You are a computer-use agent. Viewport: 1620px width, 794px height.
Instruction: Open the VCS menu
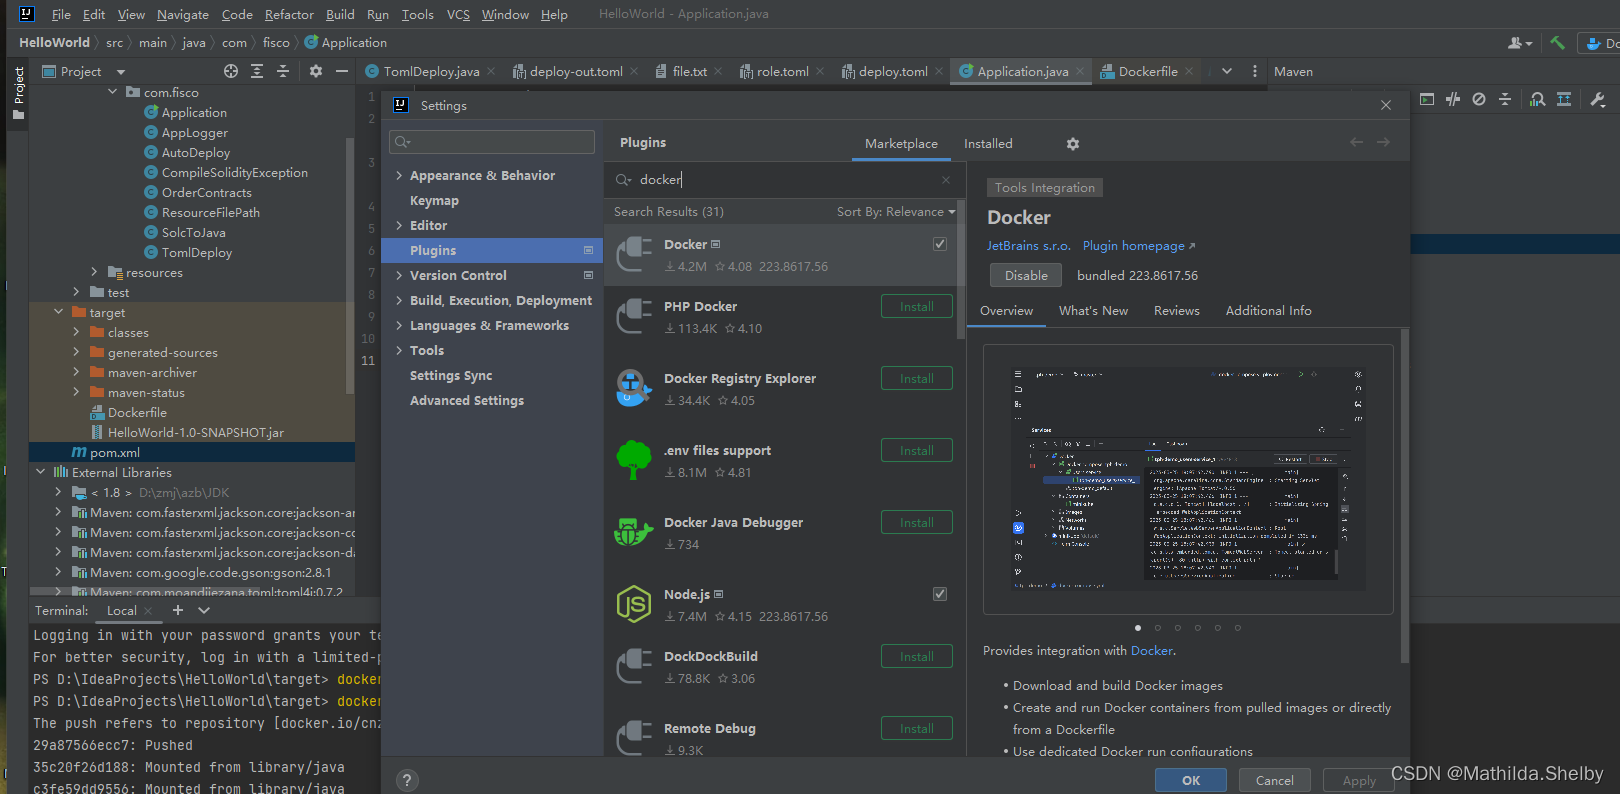(458, 14)
